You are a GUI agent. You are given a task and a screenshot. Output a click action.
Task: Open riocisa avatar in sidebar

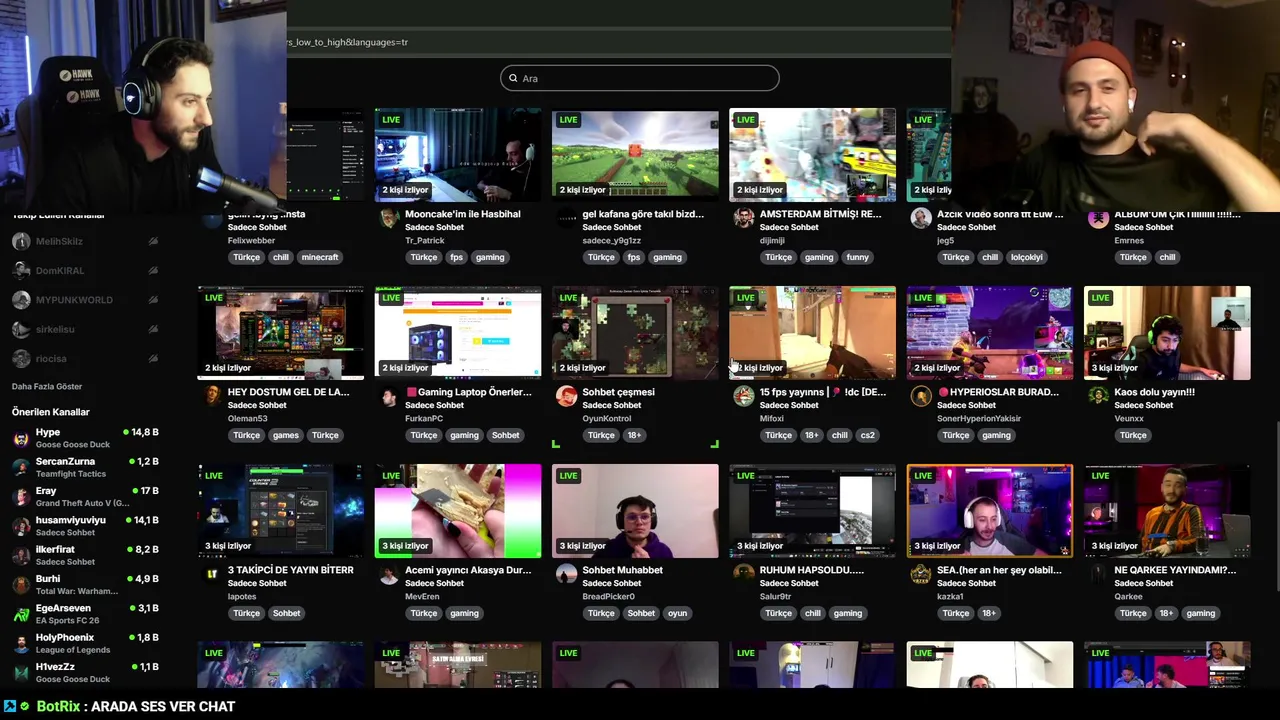pyautogui.click(x=21, y=358)
